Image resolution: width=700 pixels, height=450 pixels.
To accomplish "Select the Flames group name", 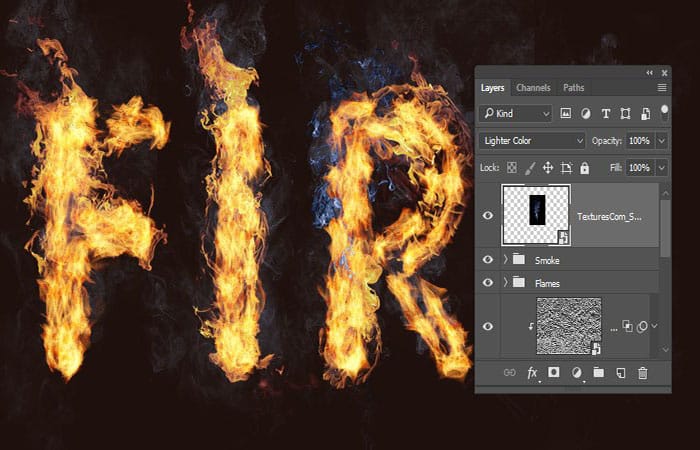I will click(547, 283).
